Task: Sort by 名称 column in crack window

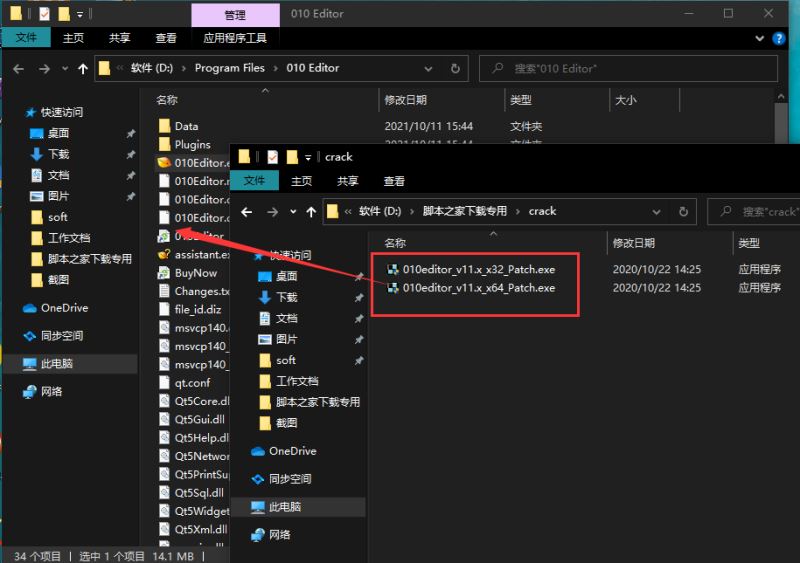Action: (395, 243)
